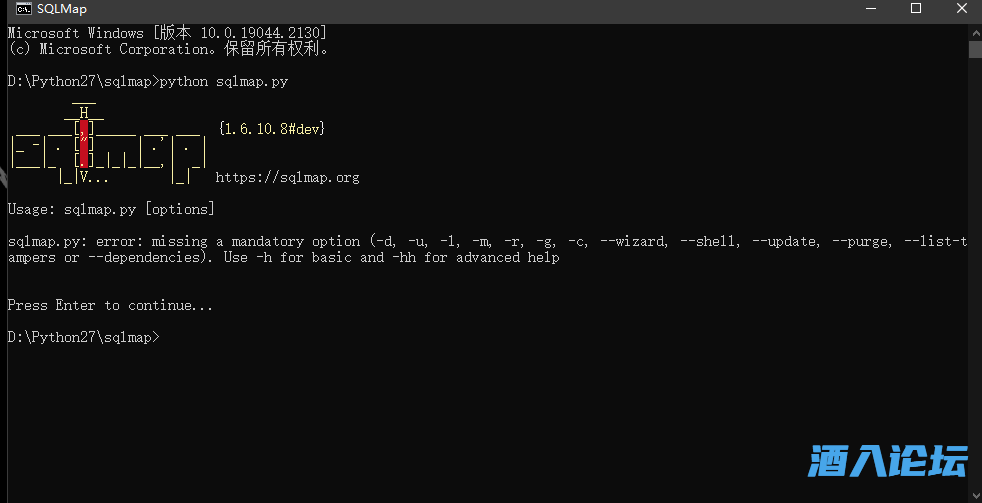Click the SQLMap window title text

(x=62, y=9)
